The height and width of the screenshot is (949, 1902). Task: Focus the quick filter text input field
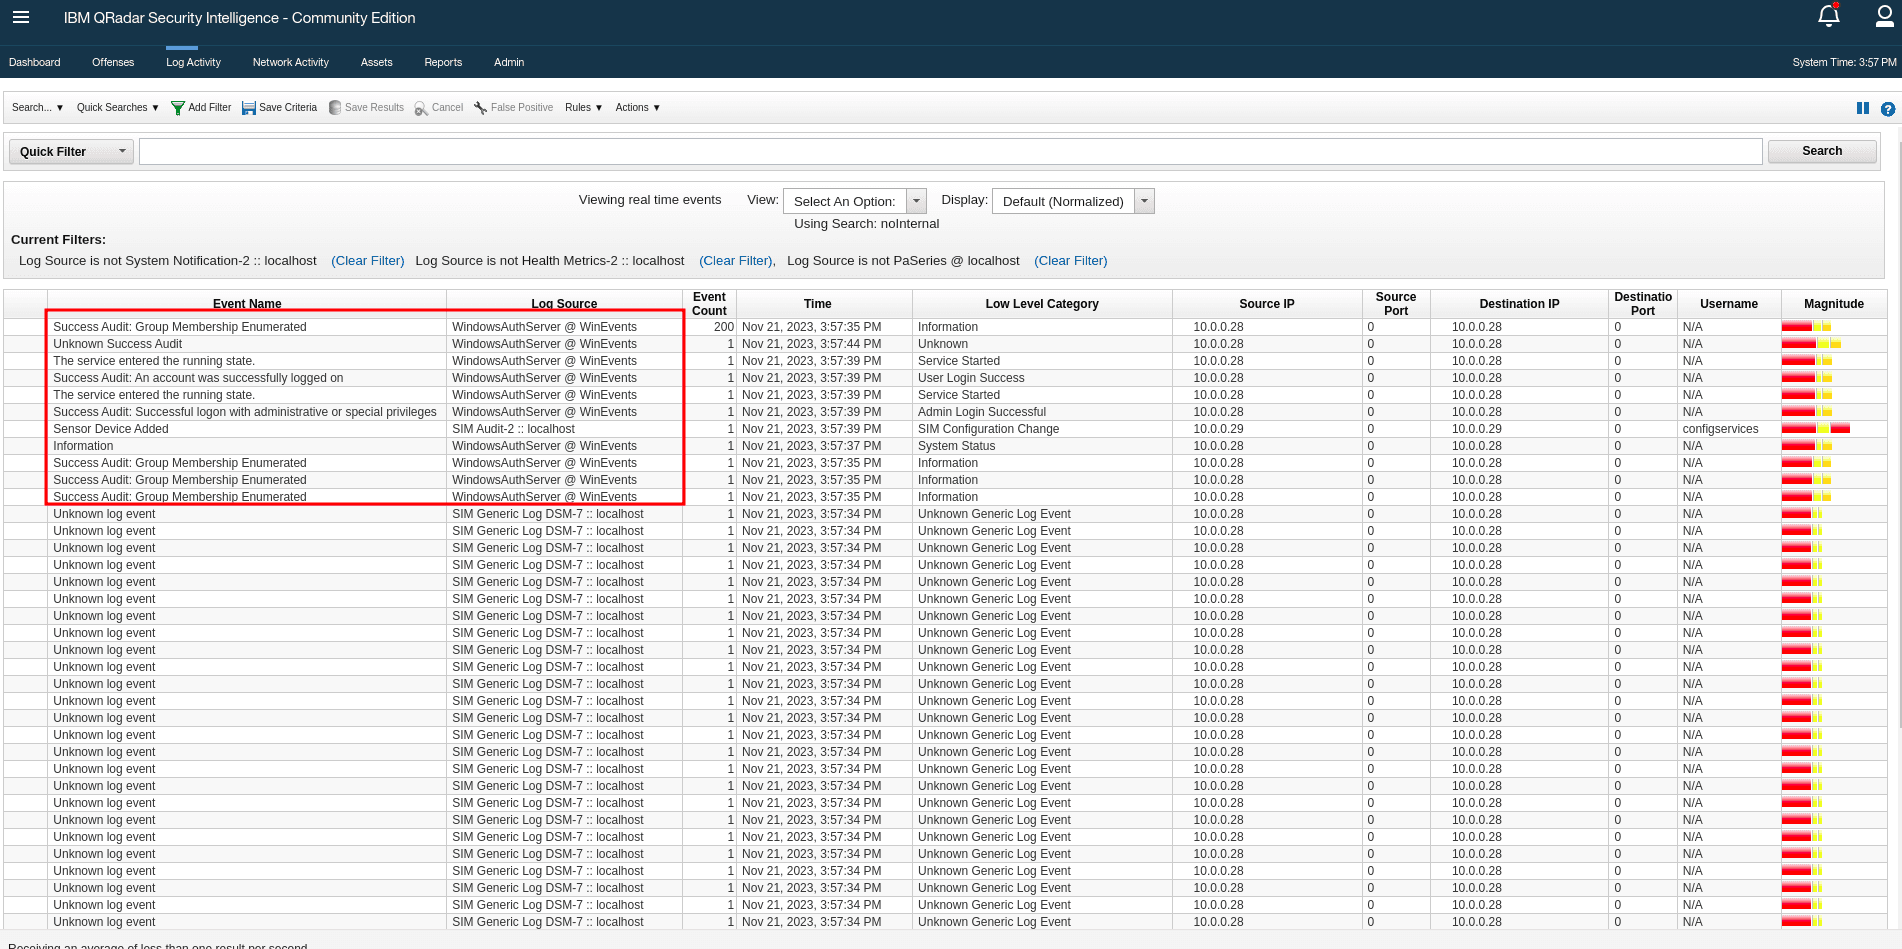[950, 152]
